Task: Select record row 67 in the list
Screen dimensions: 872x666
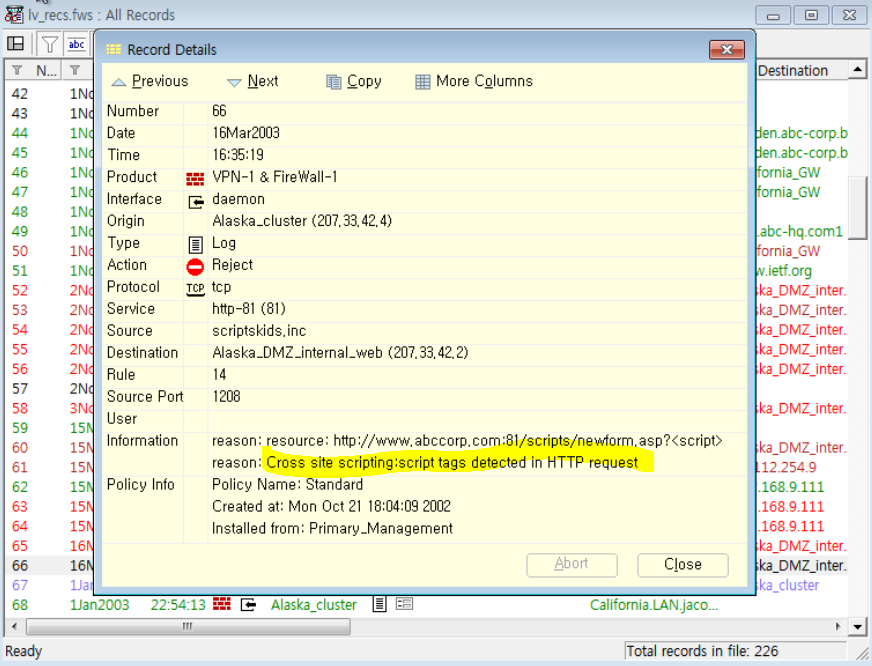Action: click(x=50, y=585)
